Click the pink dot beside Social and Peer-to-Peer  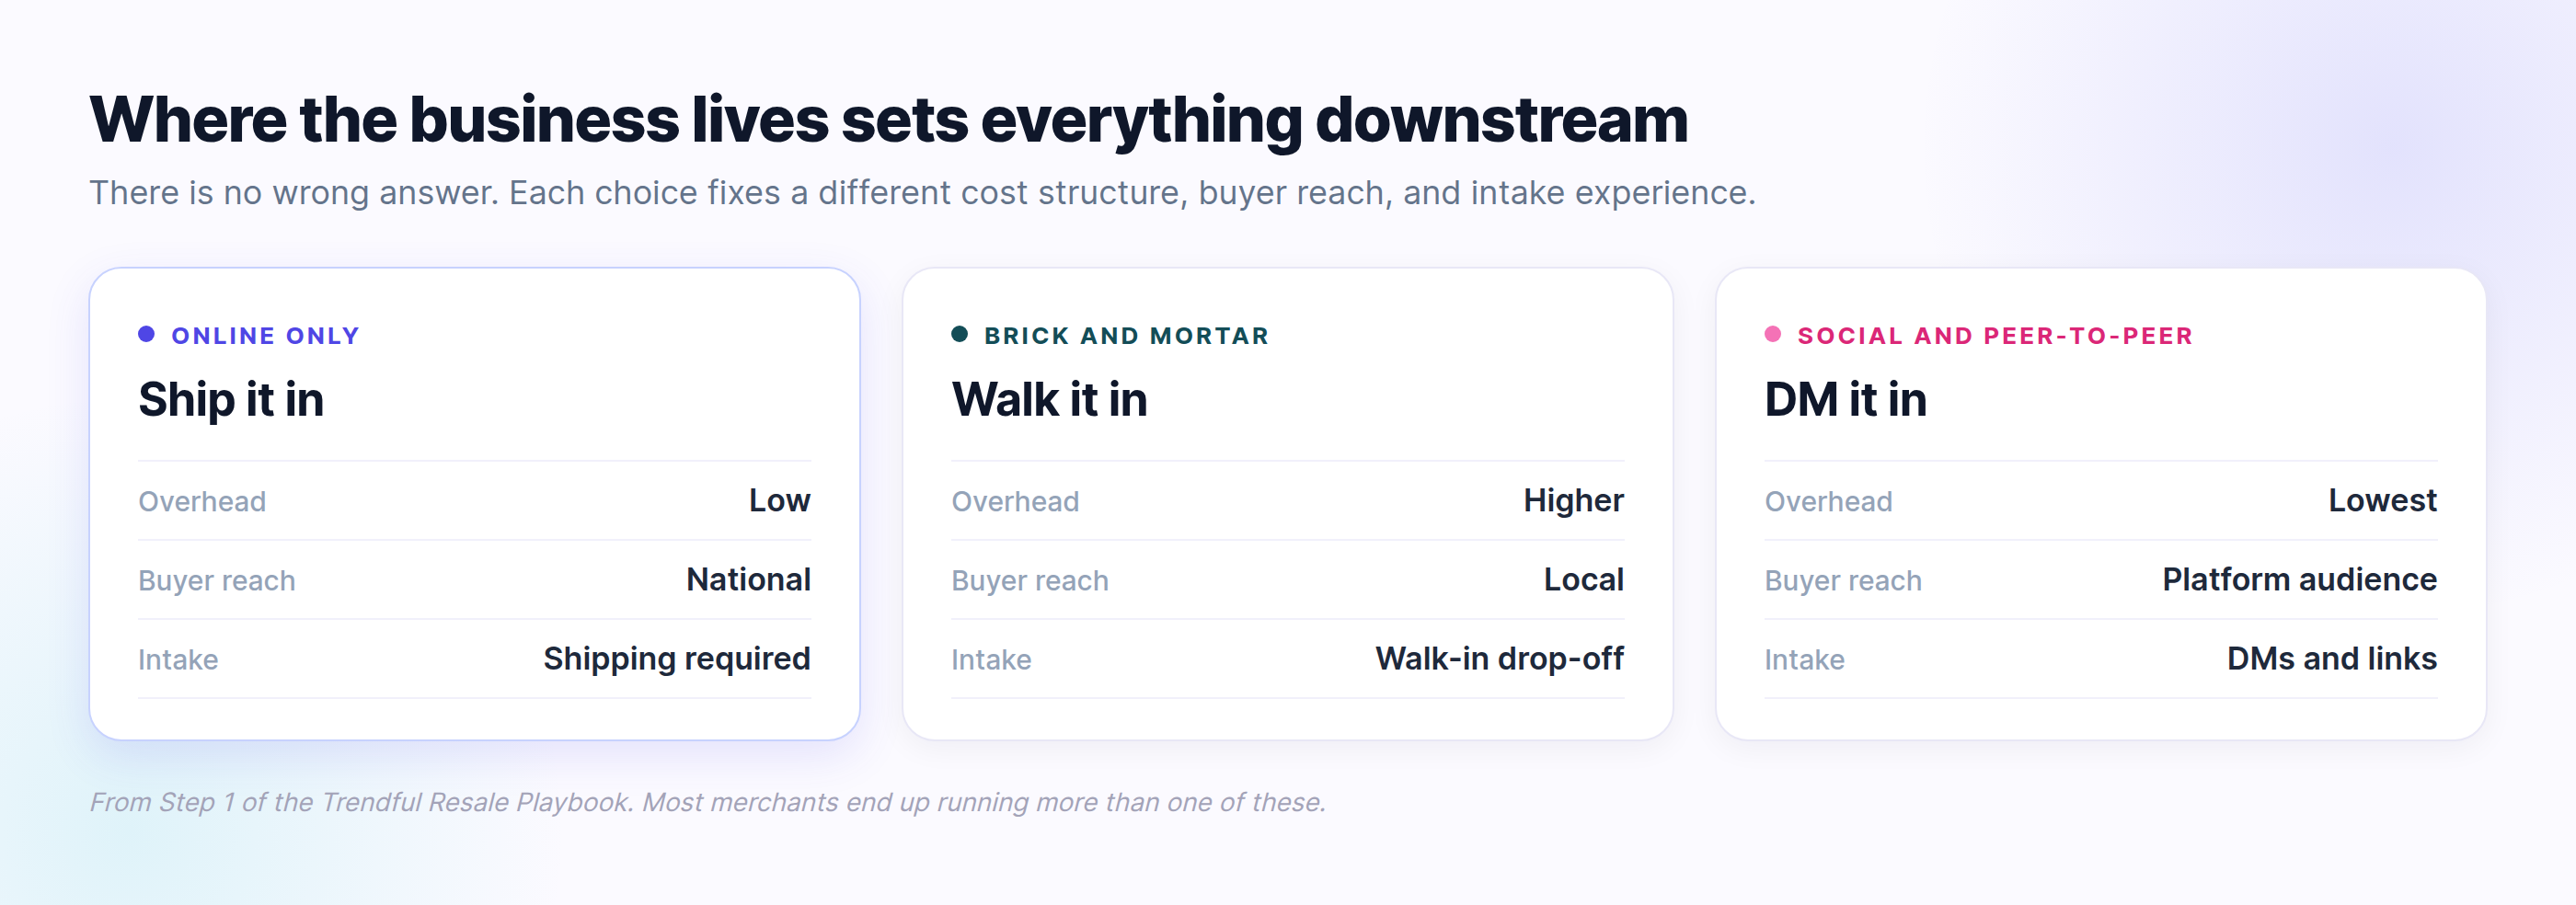coord(1772,334)
